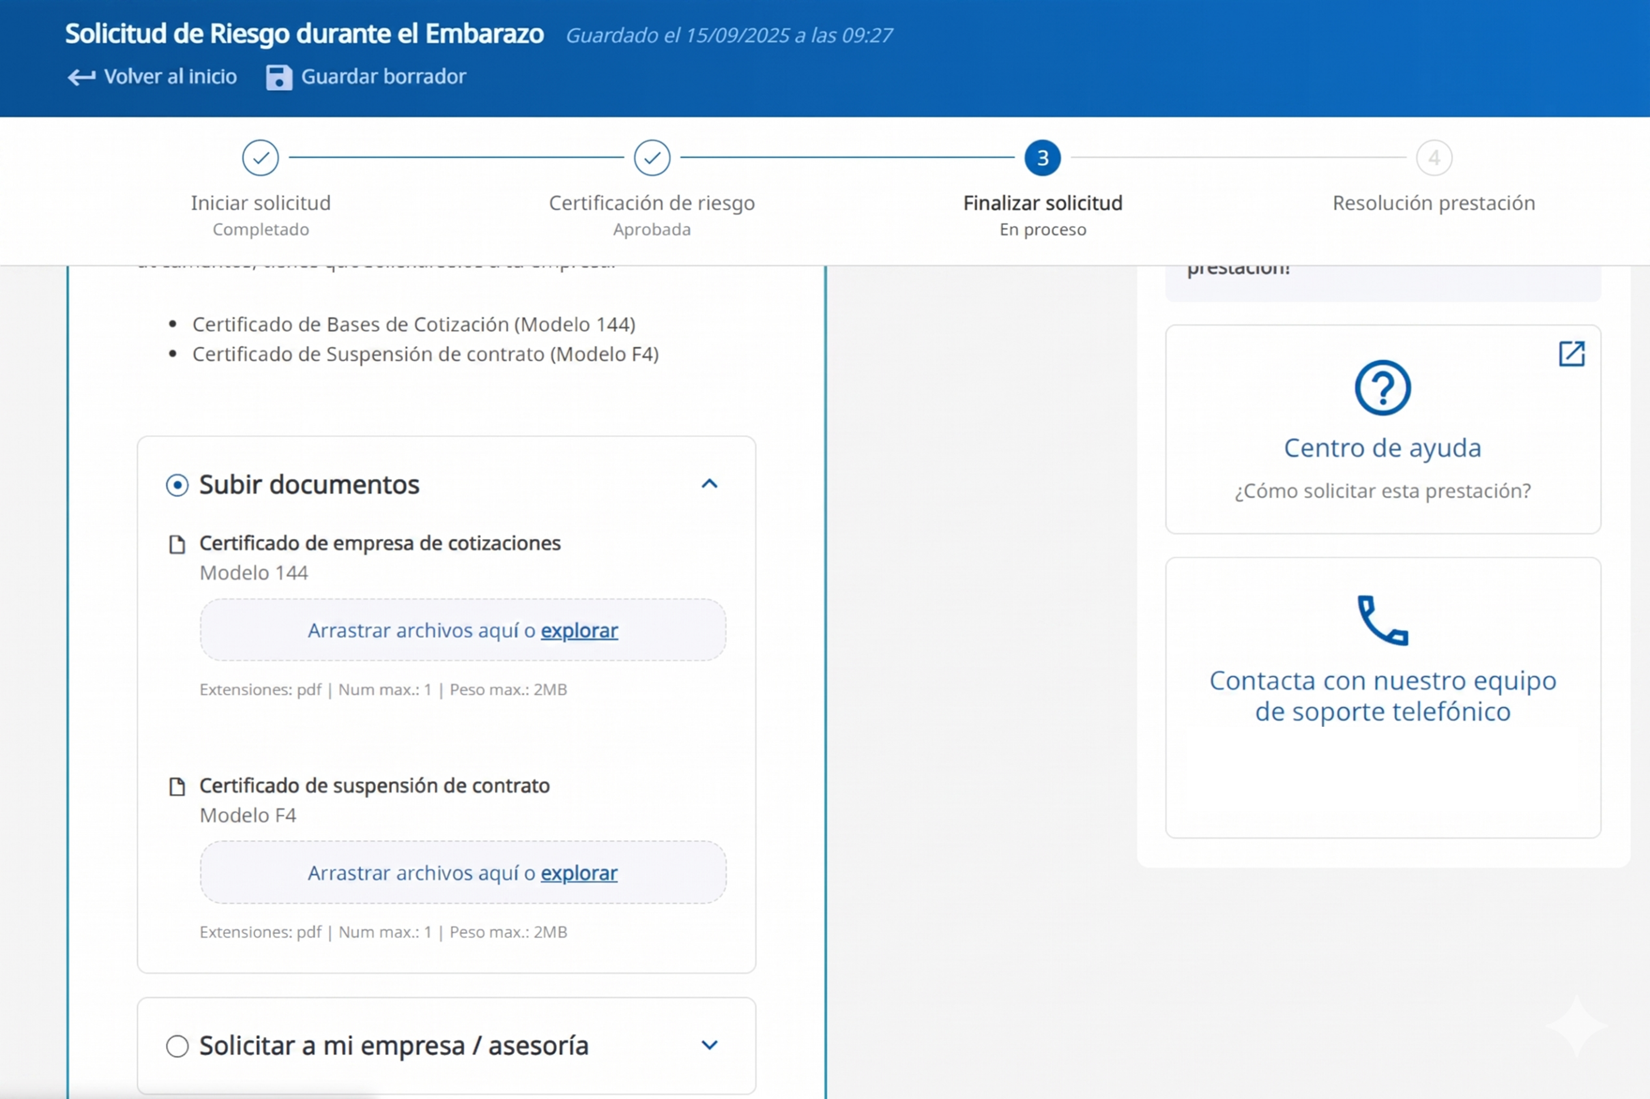Open external link icon in Centro de ayuda card
Screen dimensions: 1650x1099
[1571, 353]
